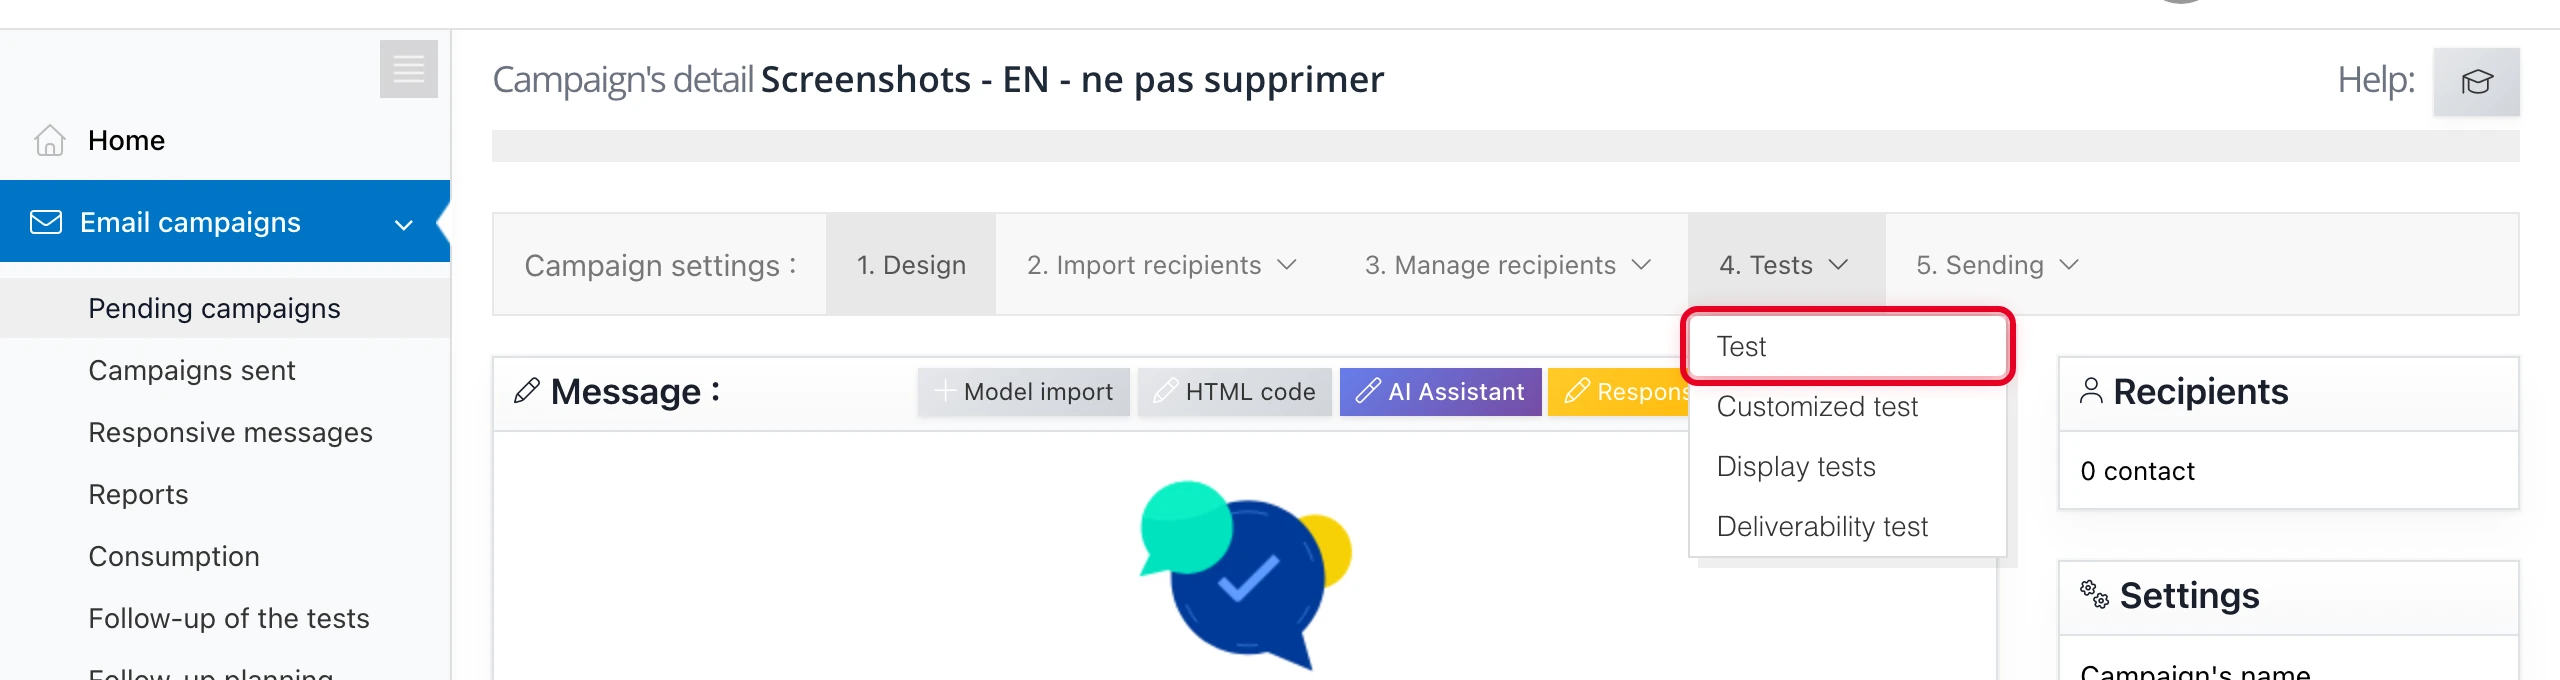Launch the AI Assistant

point(1440,391)
